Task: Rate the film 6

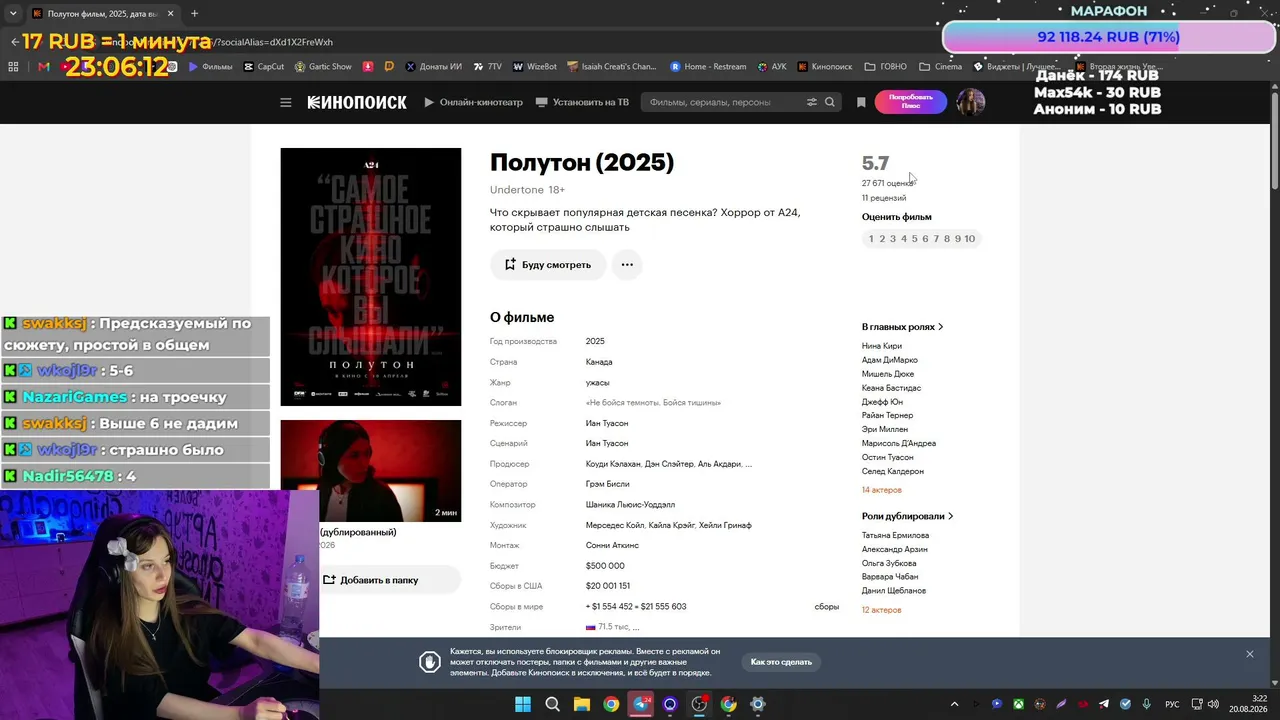Action: tap(925, 239)
